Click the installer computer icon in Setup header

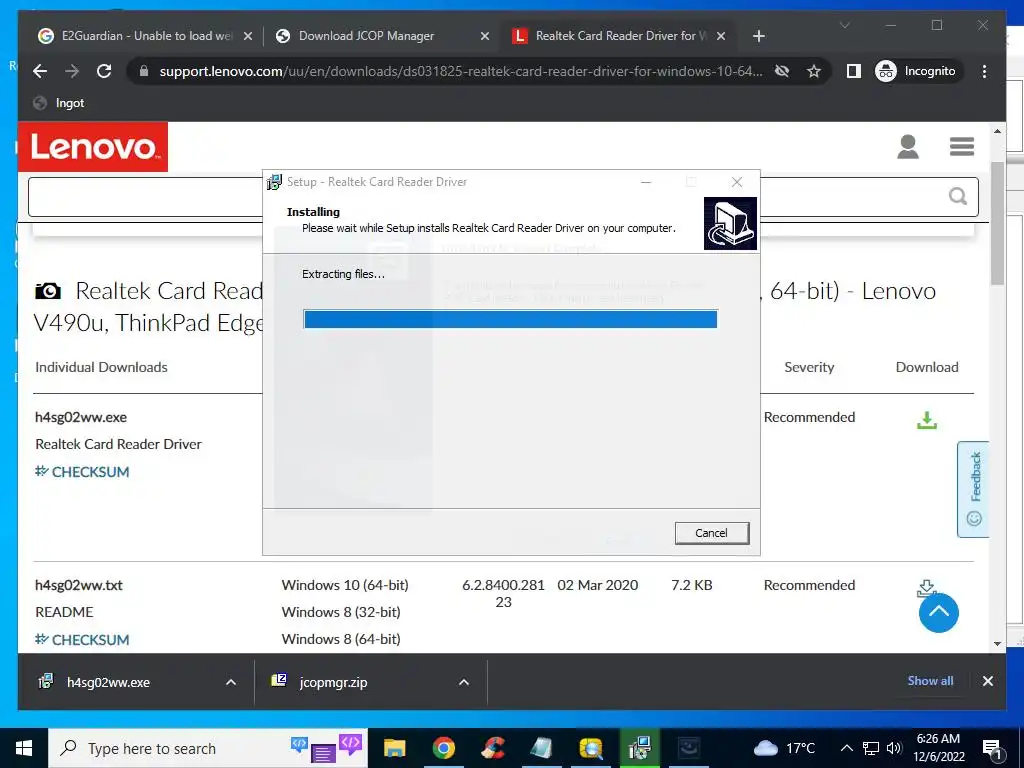pyautogui.click(x=730, y=223)
